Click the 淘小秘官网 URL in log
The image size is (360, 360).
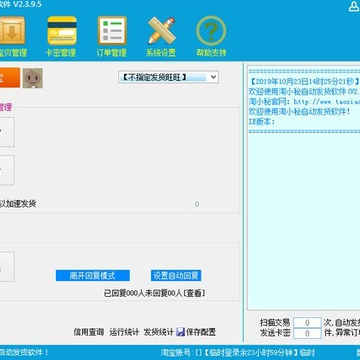point(327,102)
